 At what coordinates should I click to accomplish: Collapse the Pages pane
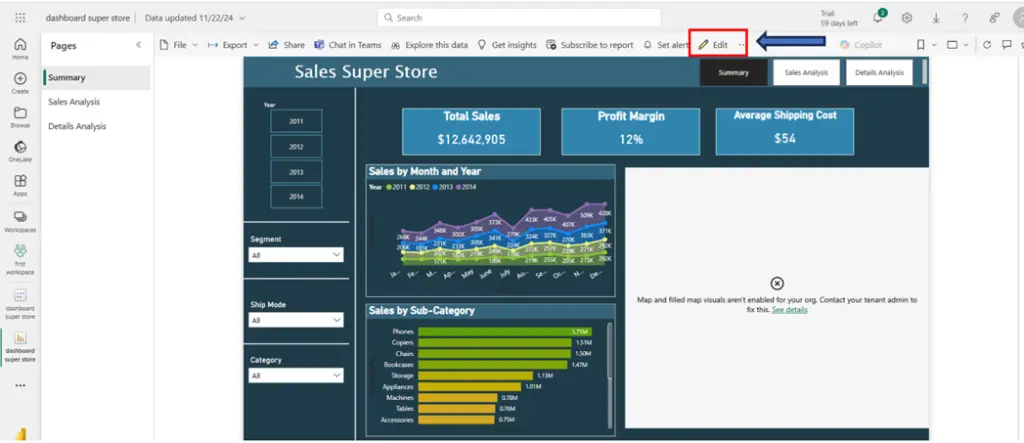[x=138, y=45]
